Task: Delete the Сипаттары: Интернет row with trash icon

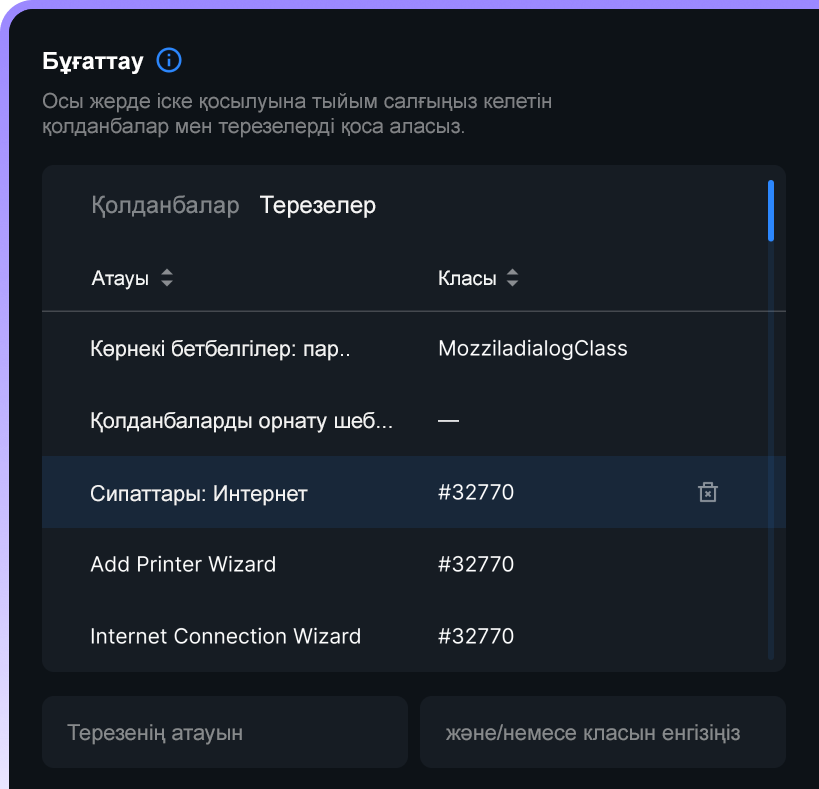Action: tap(708, 492)
